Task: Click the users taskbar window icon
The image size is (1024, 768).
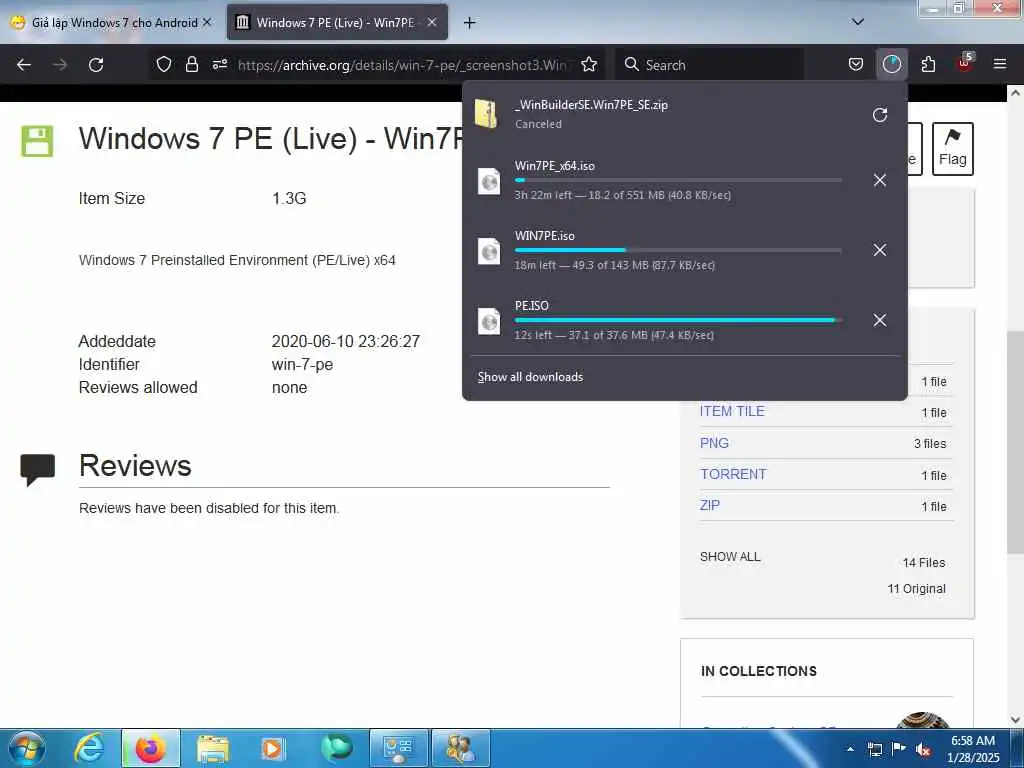Action: (460, 748)
